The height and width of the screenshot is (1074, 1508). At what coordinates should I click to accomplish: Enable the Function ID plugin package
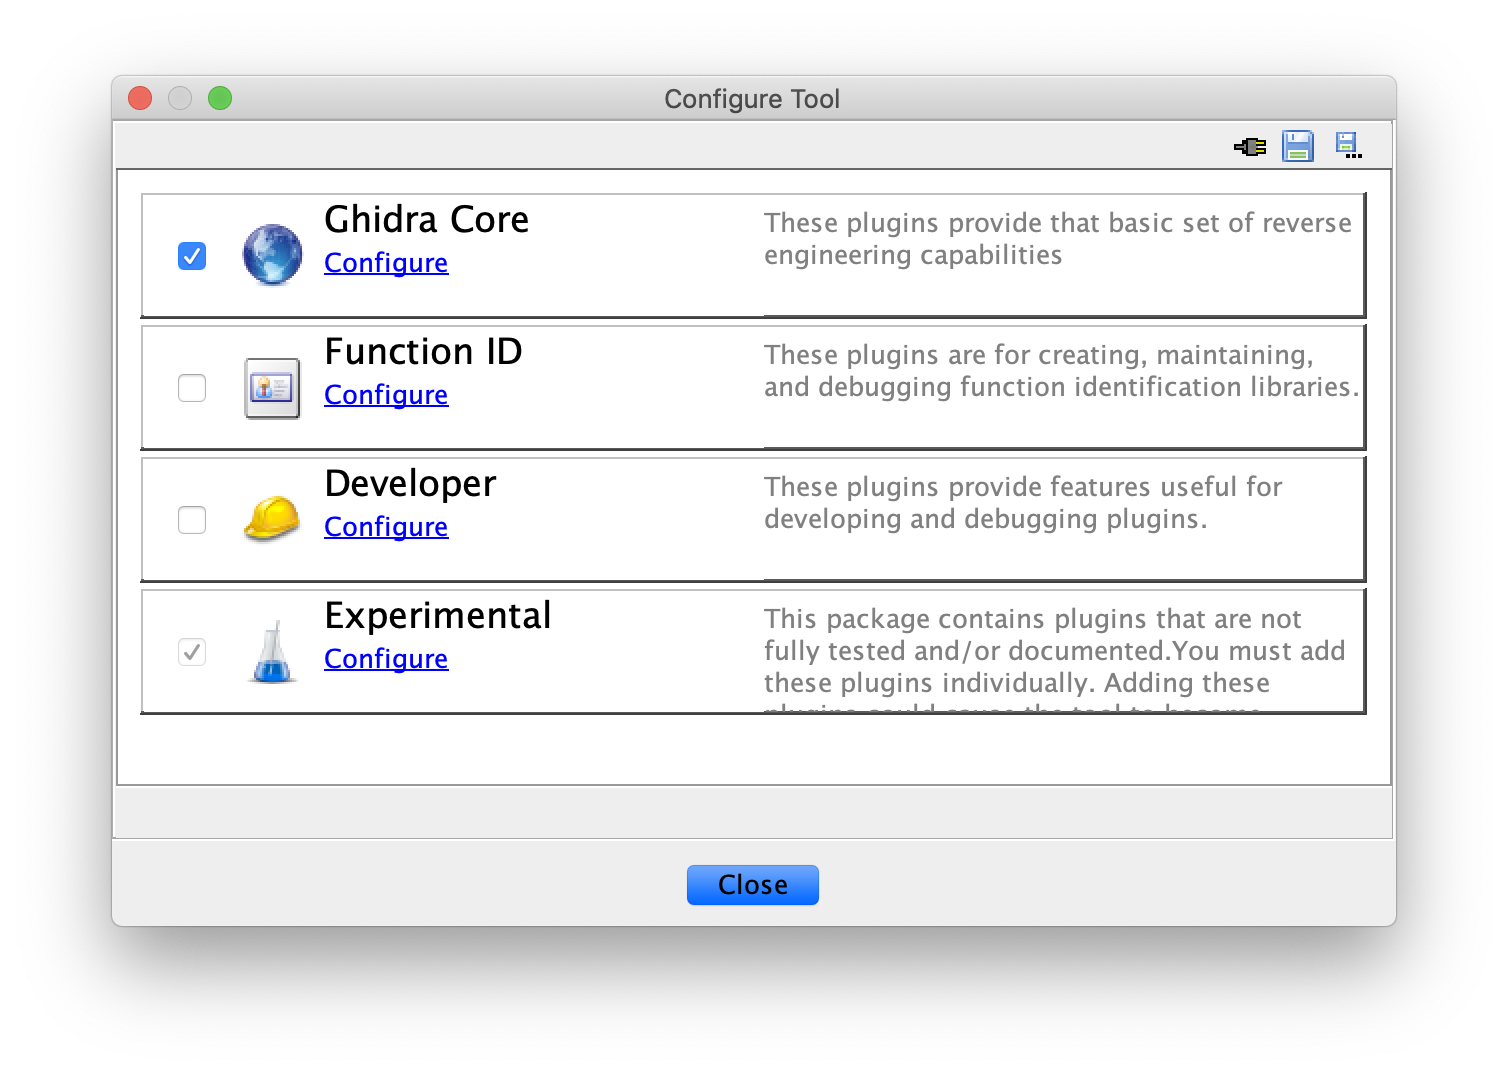[x=191, y=388]
